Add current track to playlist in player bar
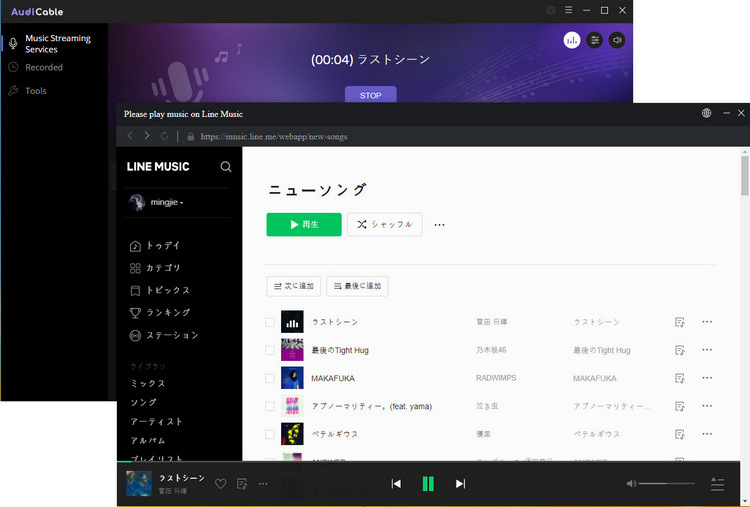This screenshot has width=750, height=507. (243, 484)
